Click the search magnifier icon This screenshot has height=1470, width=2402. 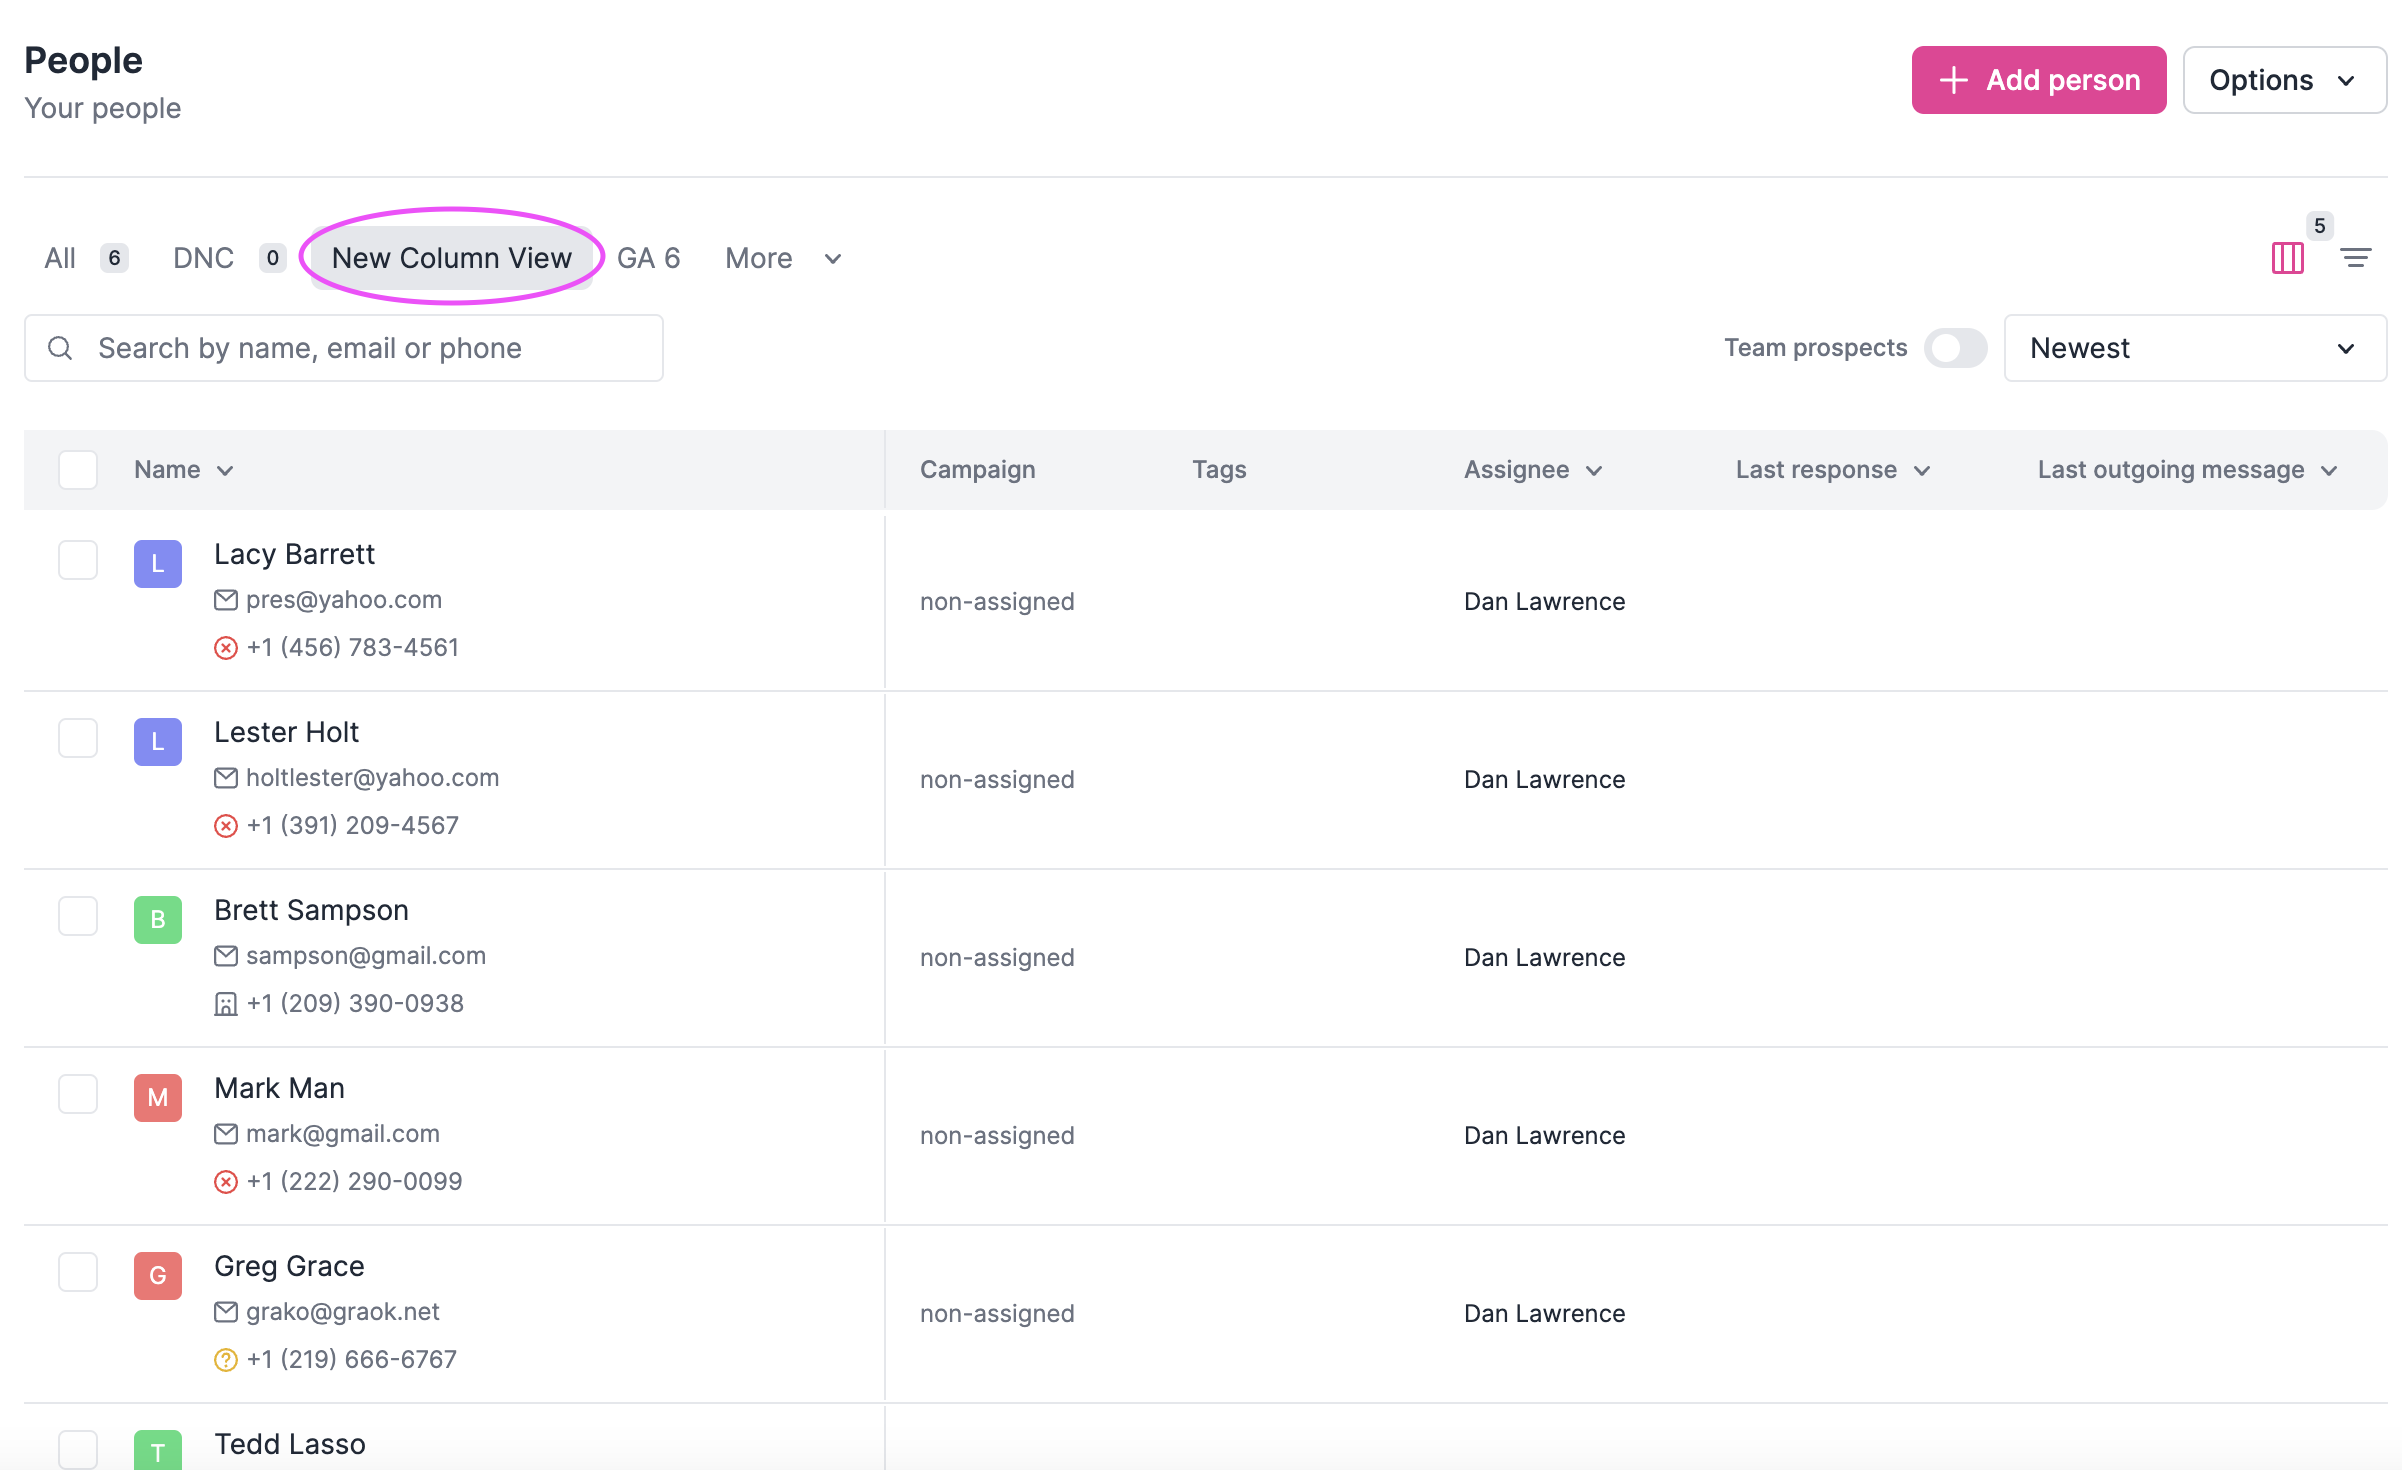60,348
